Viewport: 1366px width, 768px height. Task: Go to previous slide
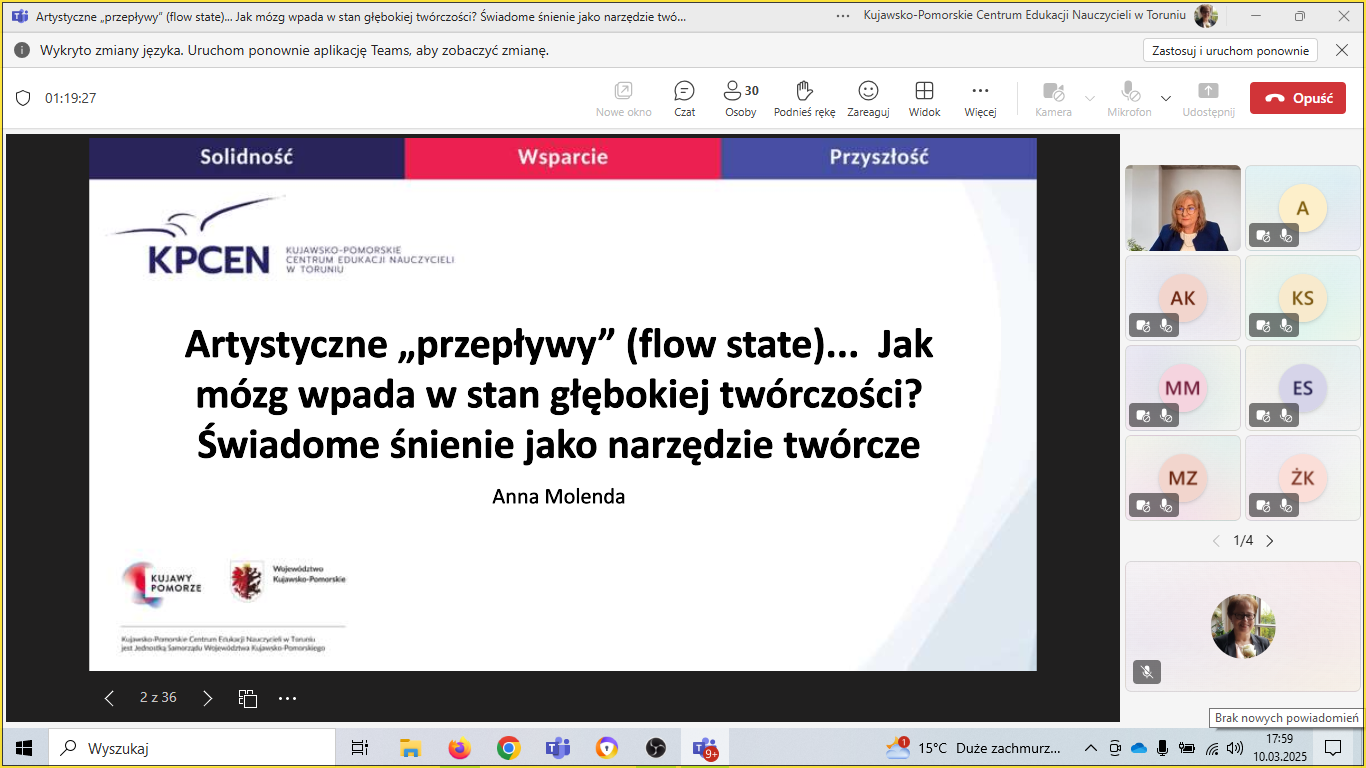coord(110,698)
